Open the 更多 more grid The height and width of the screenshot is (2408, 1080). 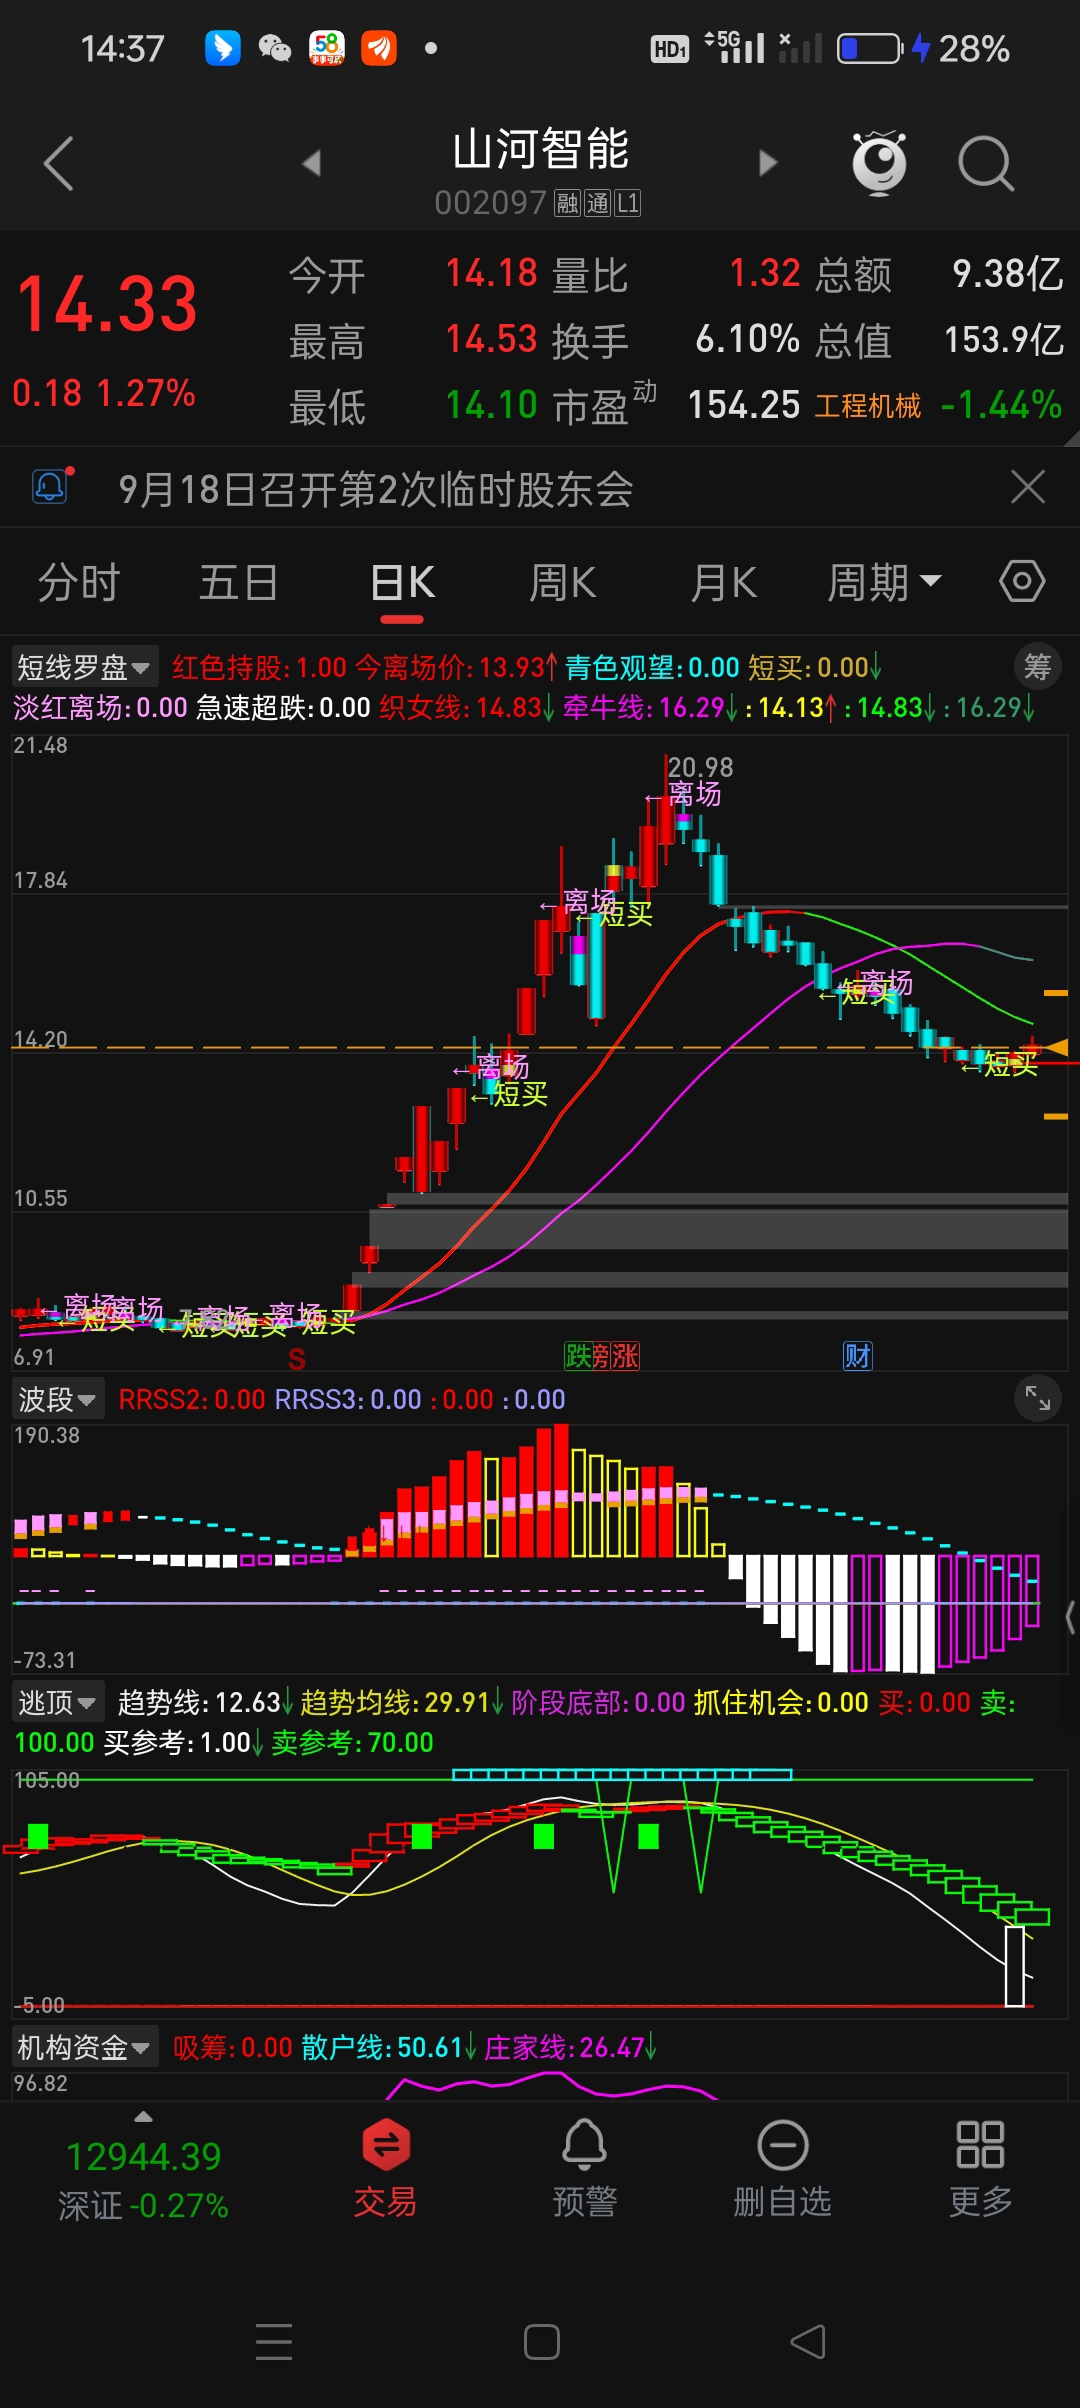coord(980,2167)
